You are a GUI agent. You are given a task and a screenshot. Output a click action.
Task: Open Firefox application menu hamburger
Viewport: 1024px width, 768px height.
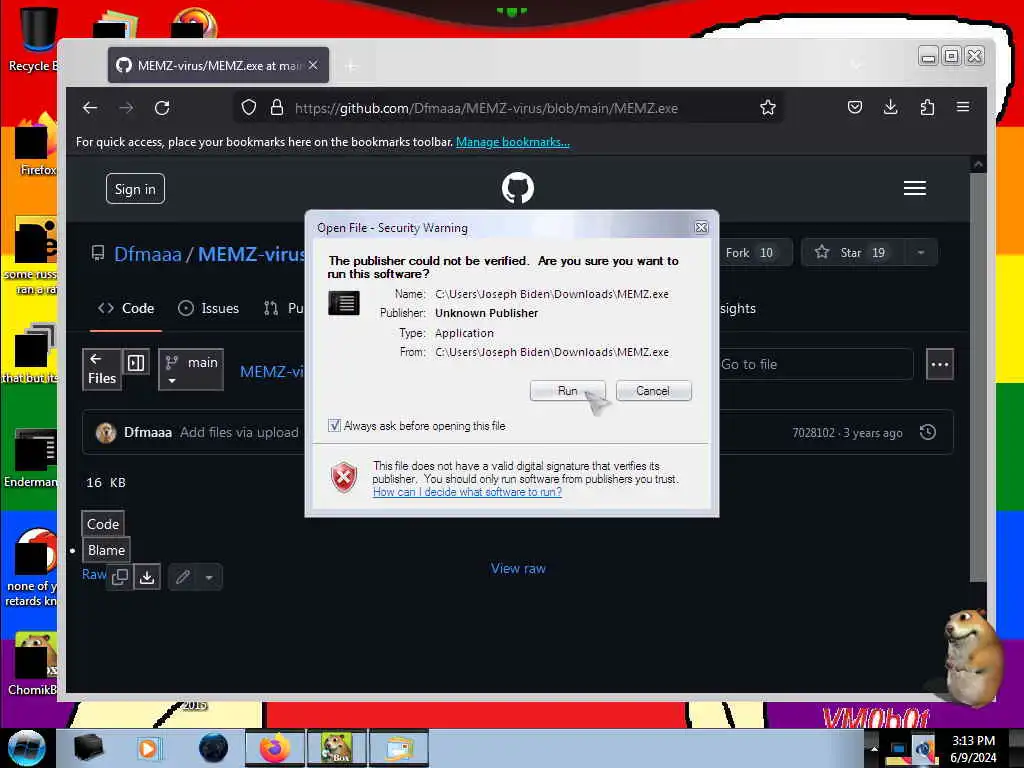(963, 107)
